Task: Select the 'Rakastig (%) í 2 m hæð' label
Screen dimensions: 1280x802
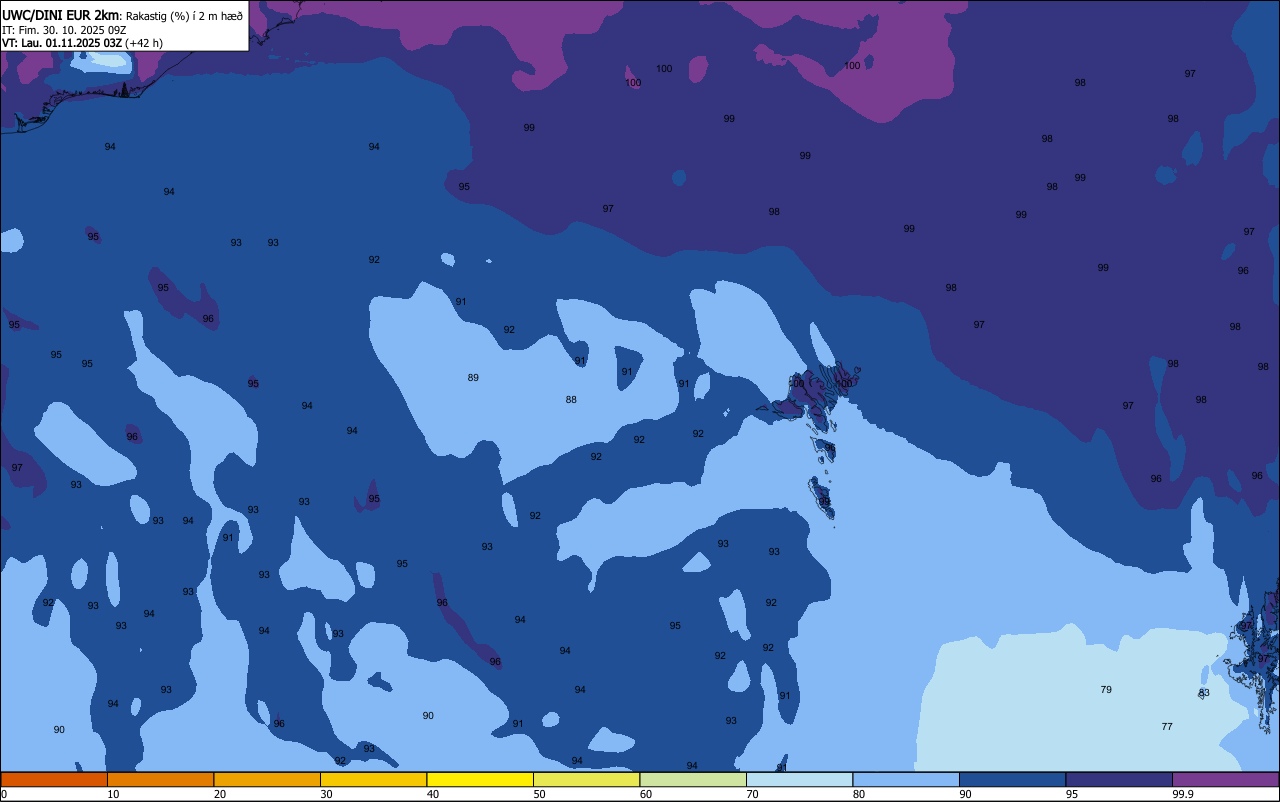Action: 184,16
